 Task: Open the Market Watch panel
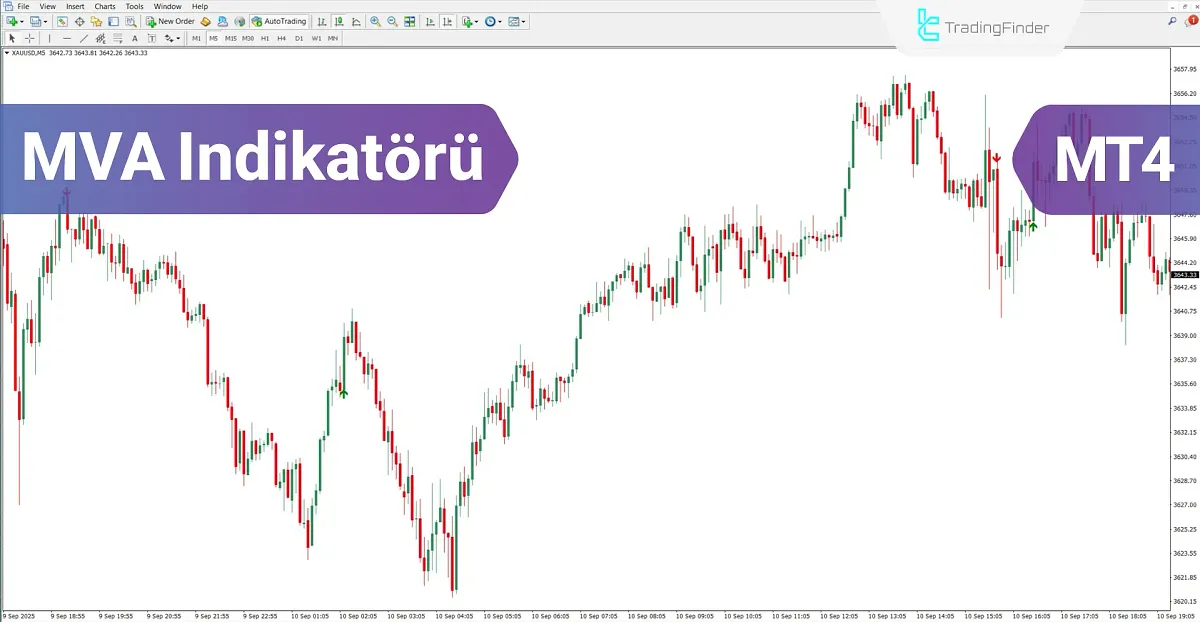point(62,21)
